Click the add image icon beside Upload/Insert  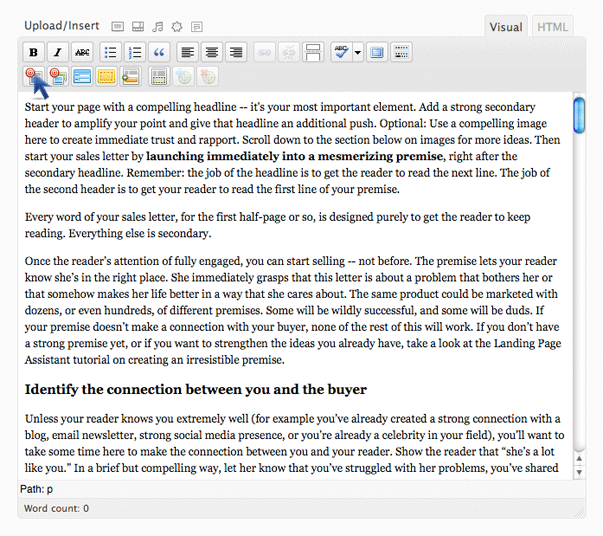coord(118,26)
